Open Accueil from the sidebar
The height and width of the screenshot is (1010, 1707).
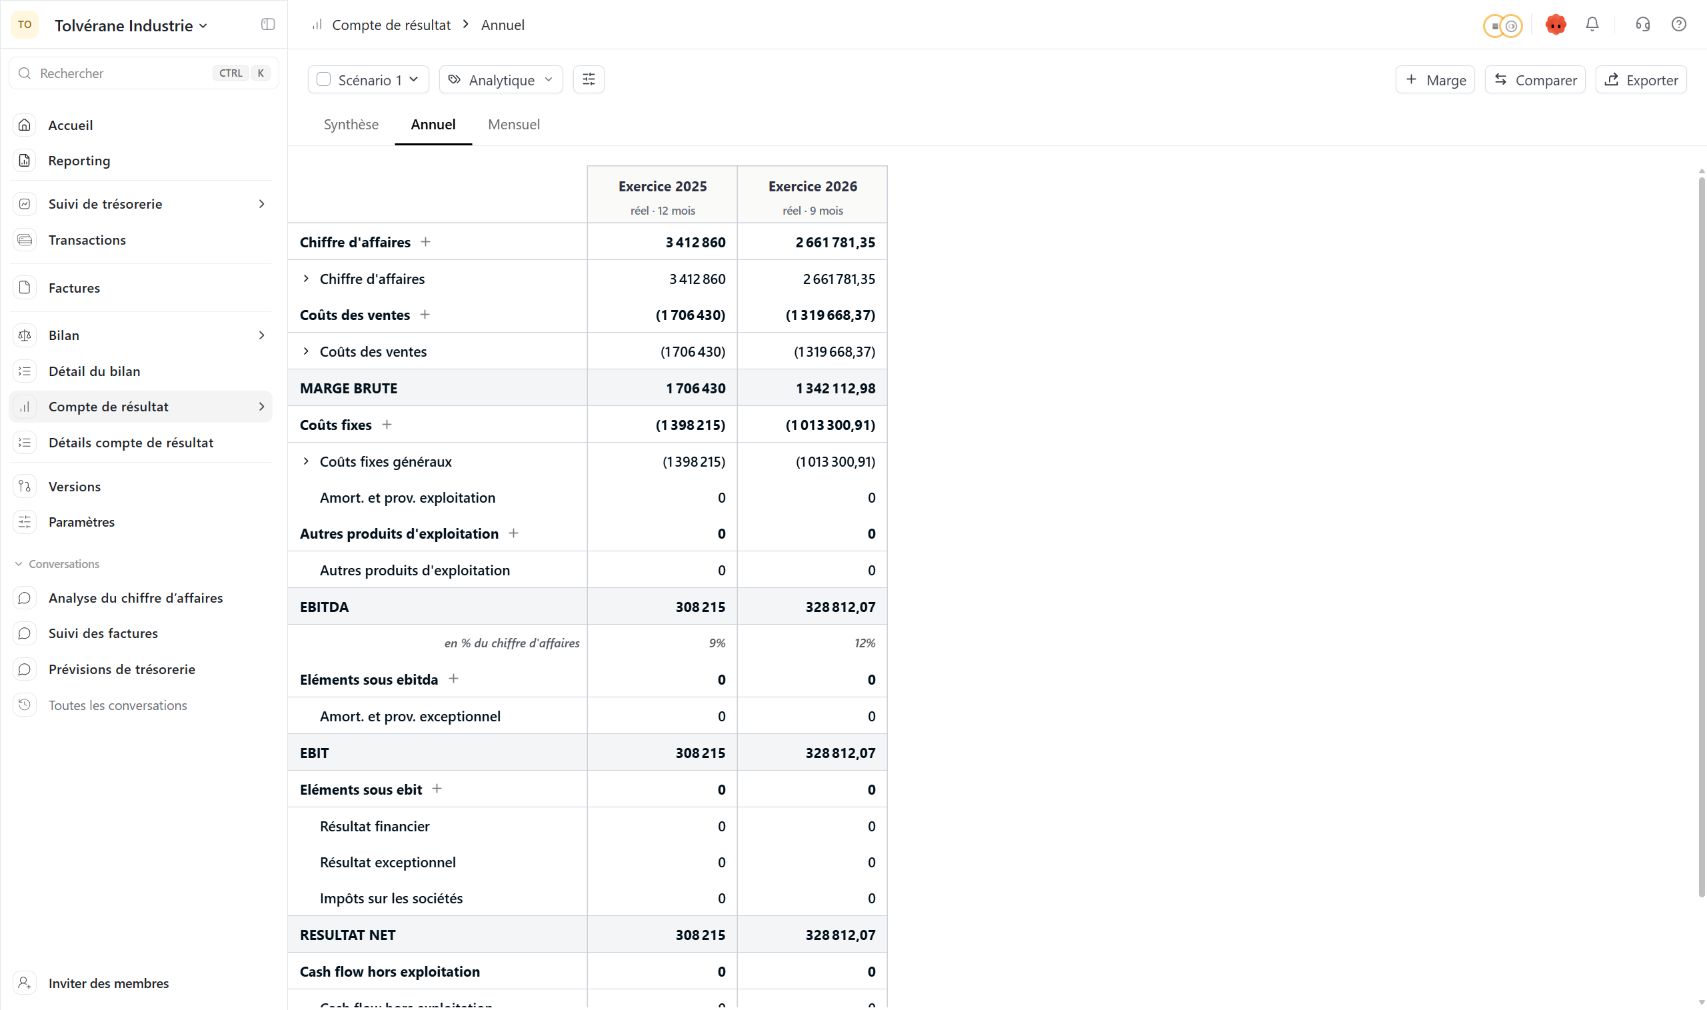point(141,125)
